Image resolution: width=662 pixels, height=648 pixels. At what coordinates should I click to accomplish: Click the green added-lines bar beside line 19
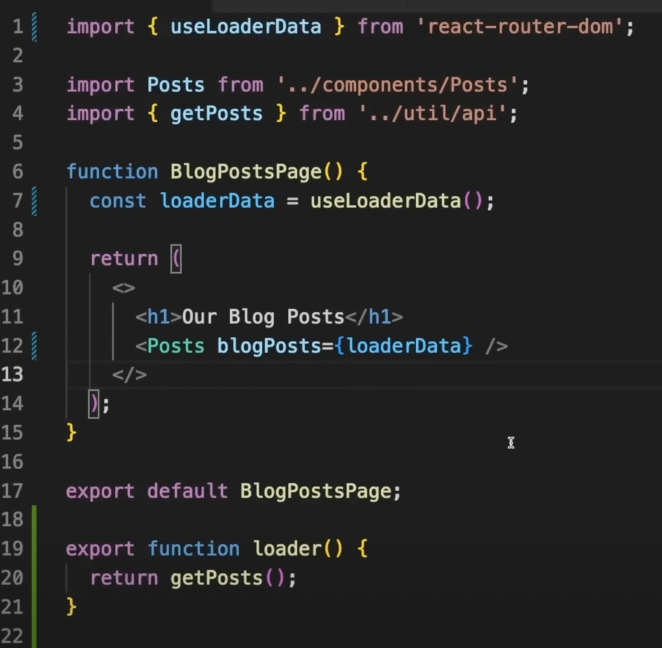[x=34, y=548]
